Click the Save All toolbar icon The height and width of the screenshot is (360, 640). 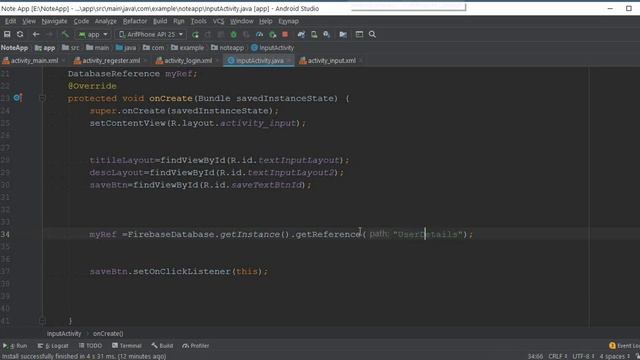click(7, 34)
